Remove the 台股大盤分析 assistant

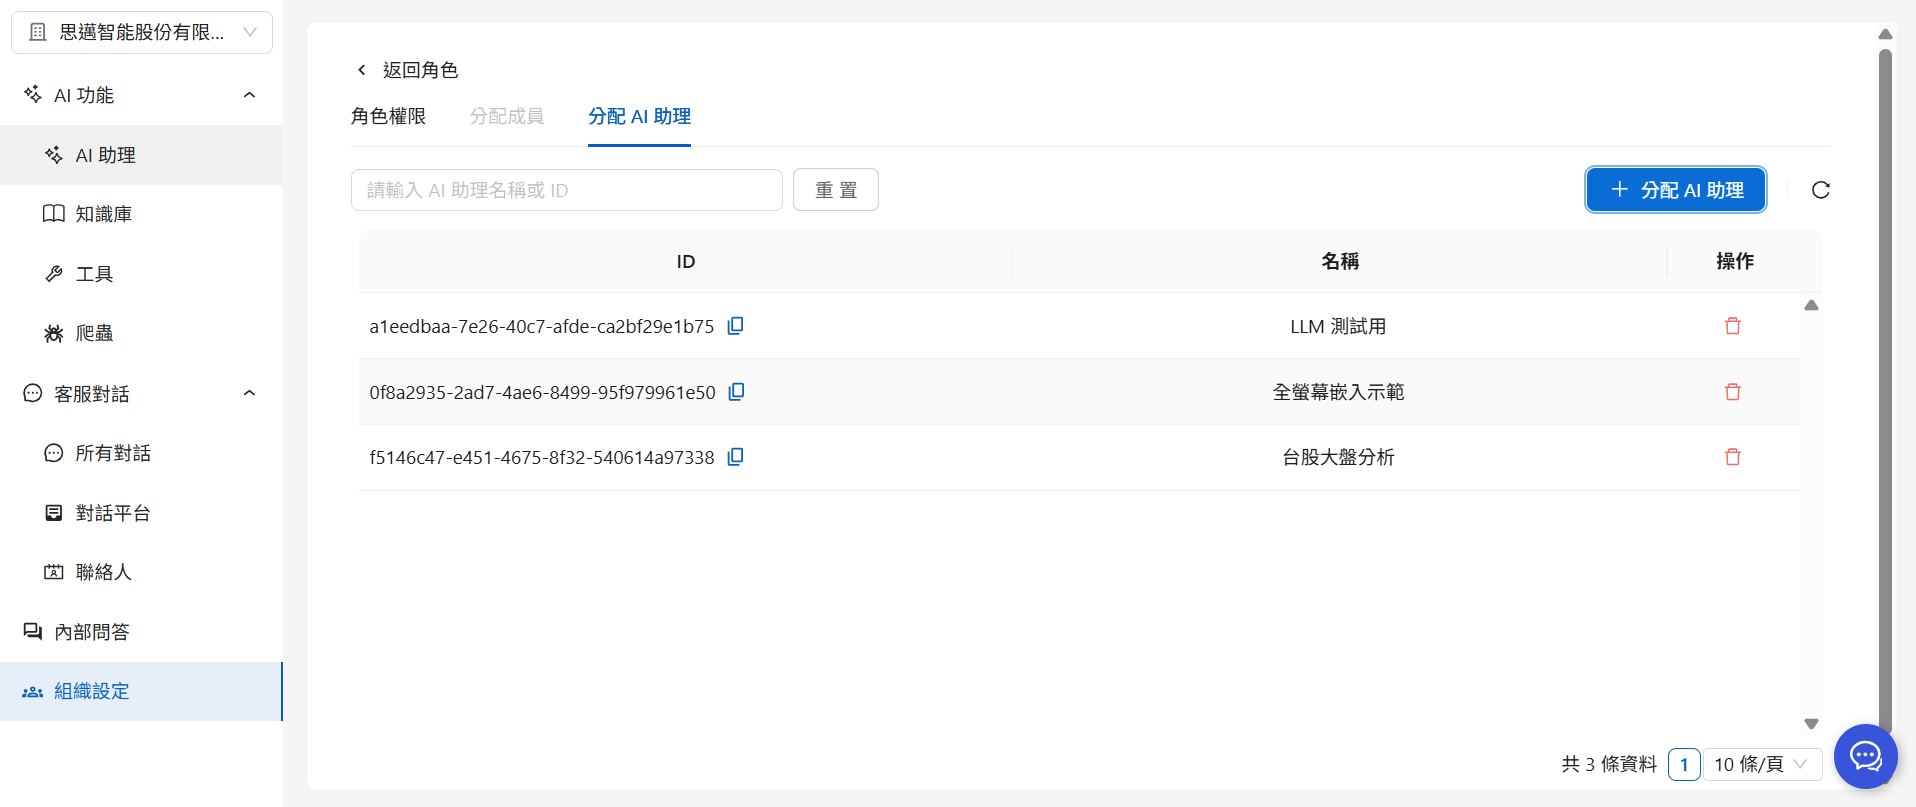tap(1732, 457)
